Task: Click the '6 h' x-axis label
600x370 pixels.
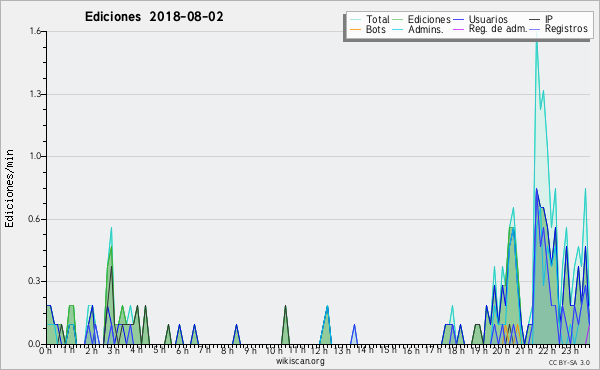Action: pos(182,351)
